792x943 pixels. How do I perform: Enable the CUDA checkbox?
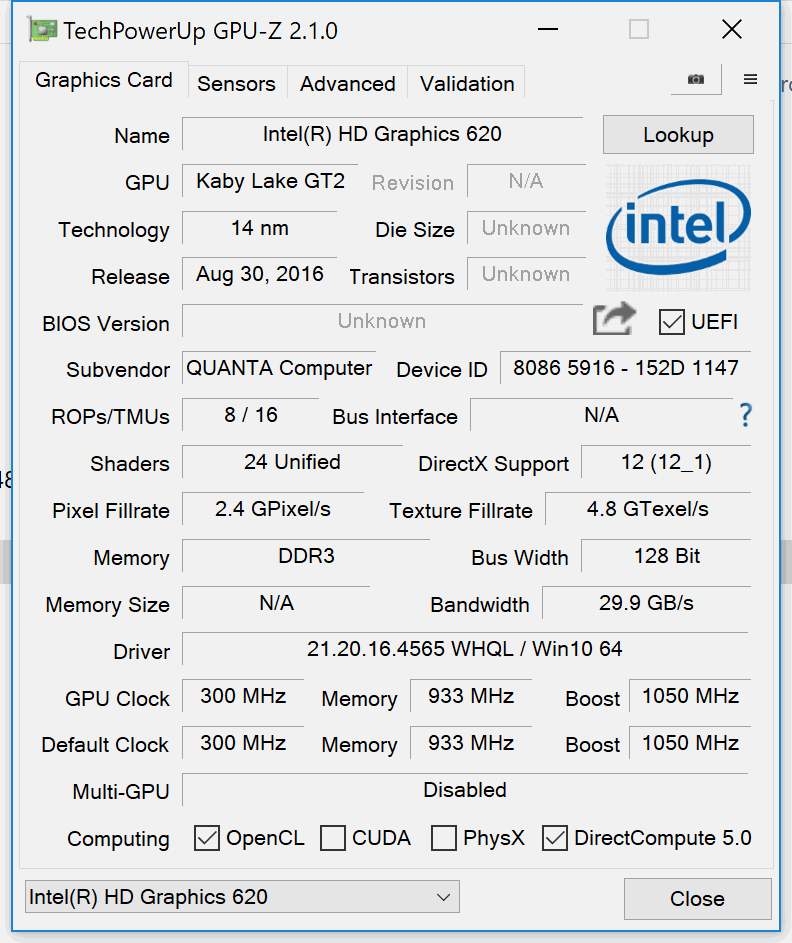(x=333, y=838)
